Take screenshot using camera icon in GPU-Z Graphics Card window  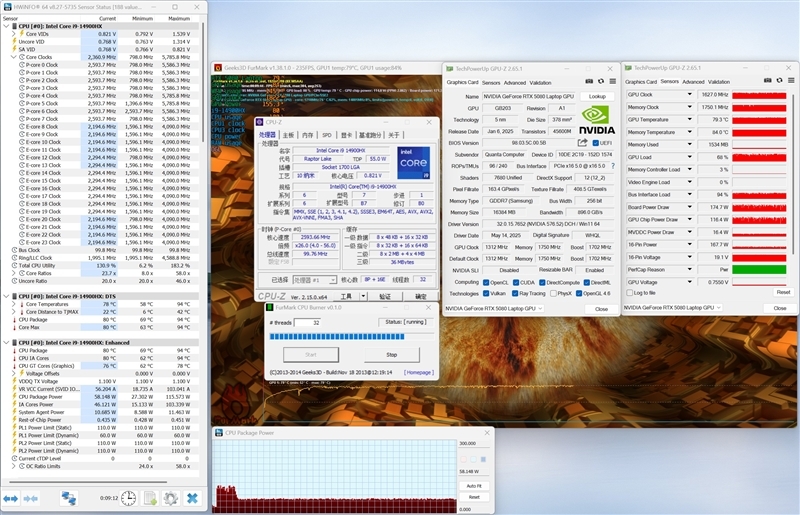(589, 81)
